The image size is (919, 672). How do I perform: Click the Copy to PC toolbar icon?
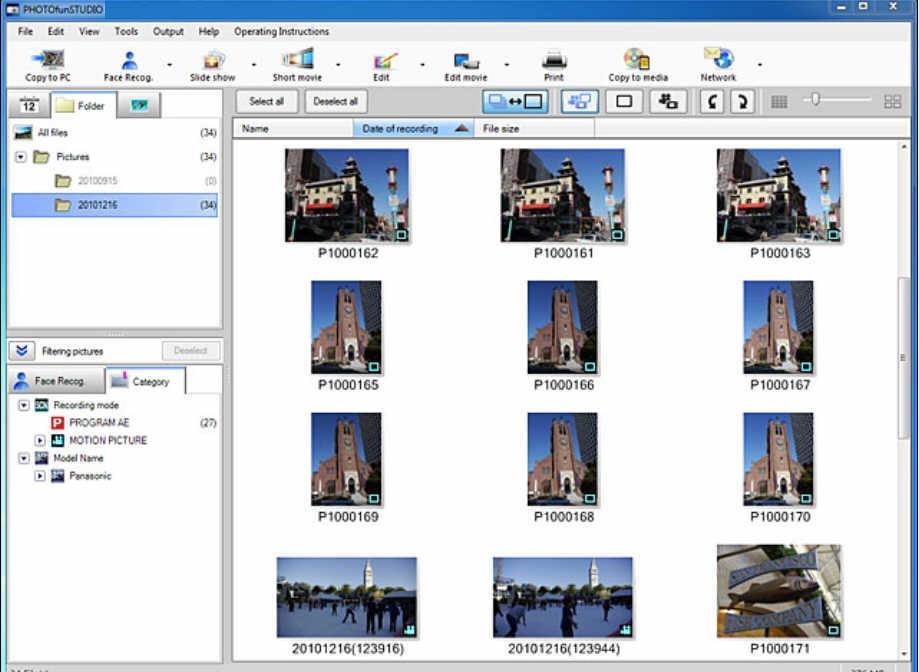point(47,65)
